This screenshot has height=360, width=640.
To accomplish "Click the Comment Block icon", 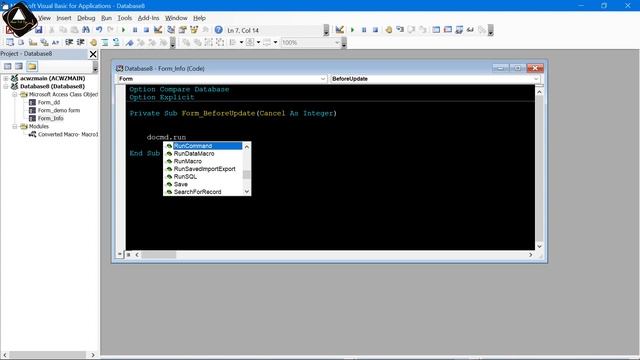I will coord(105,42).
